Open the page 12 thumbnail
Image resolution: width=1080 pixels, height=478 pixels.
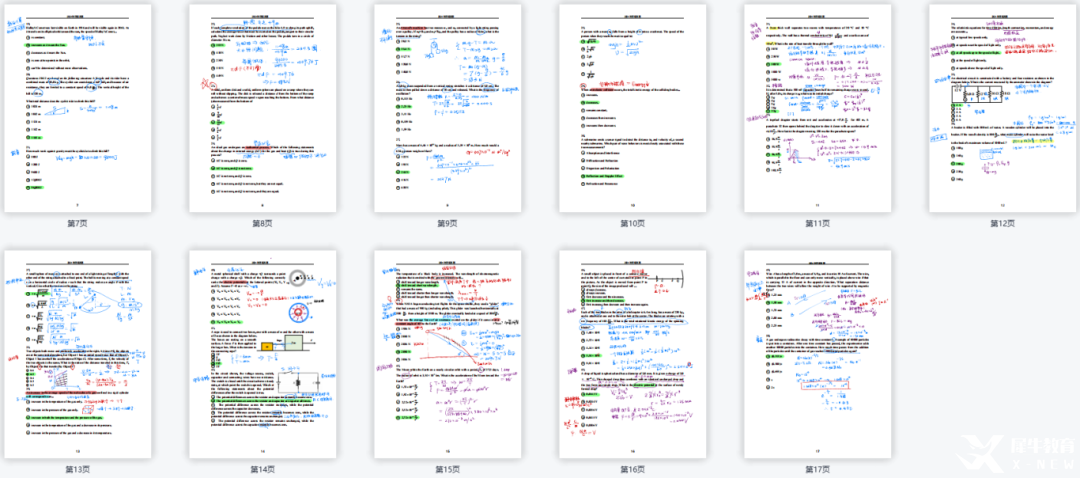1002,108
